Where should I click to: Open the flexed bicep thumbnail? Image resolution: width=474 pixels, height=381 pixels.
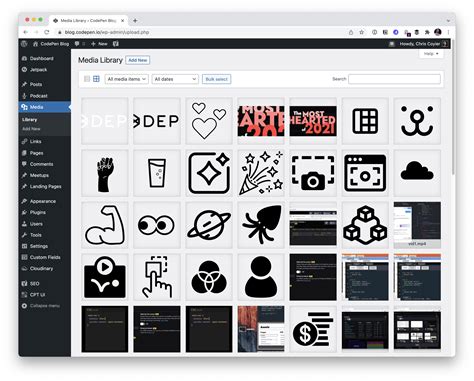point(105,225)
